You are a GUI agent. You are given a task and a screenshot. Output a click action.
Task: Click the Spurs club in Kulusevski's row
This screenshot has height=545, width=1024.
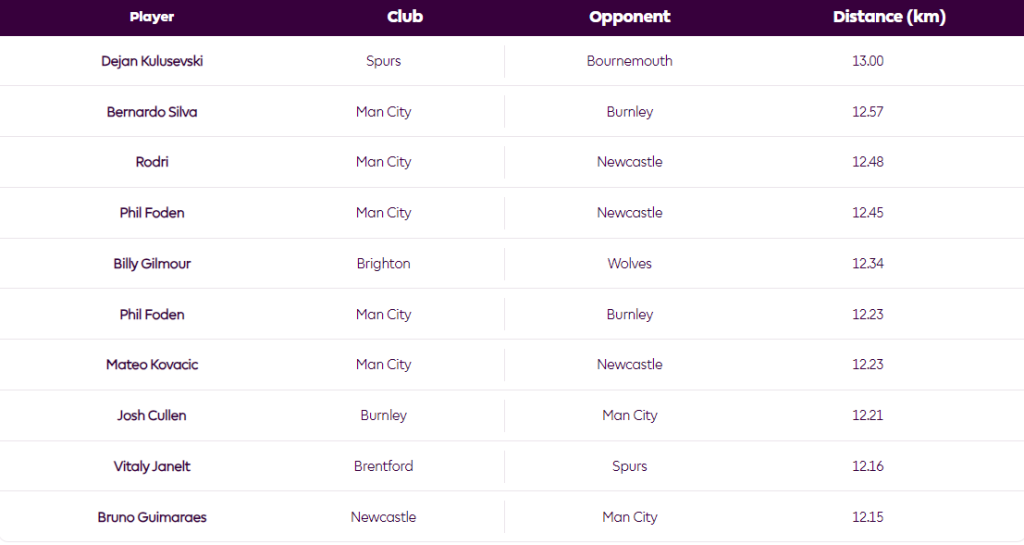384,61
